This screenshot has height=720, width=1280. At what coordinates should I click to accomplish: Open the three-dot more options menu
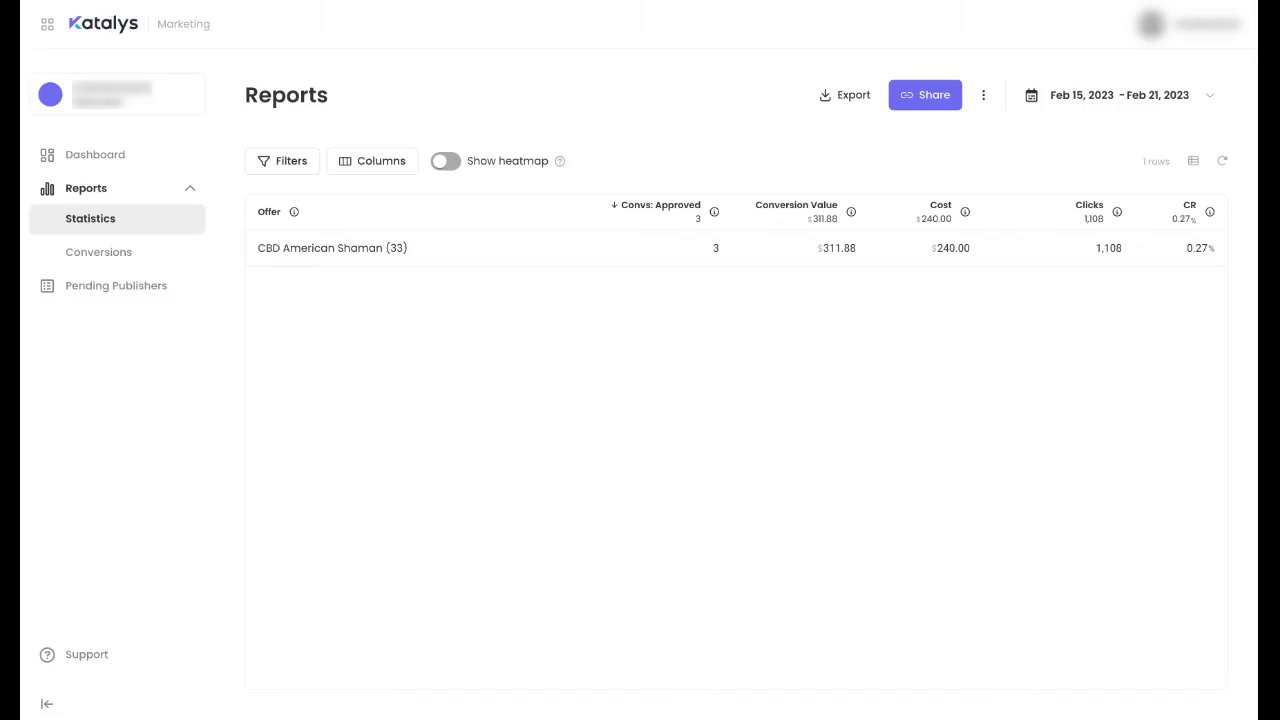[x=983, y=95]
